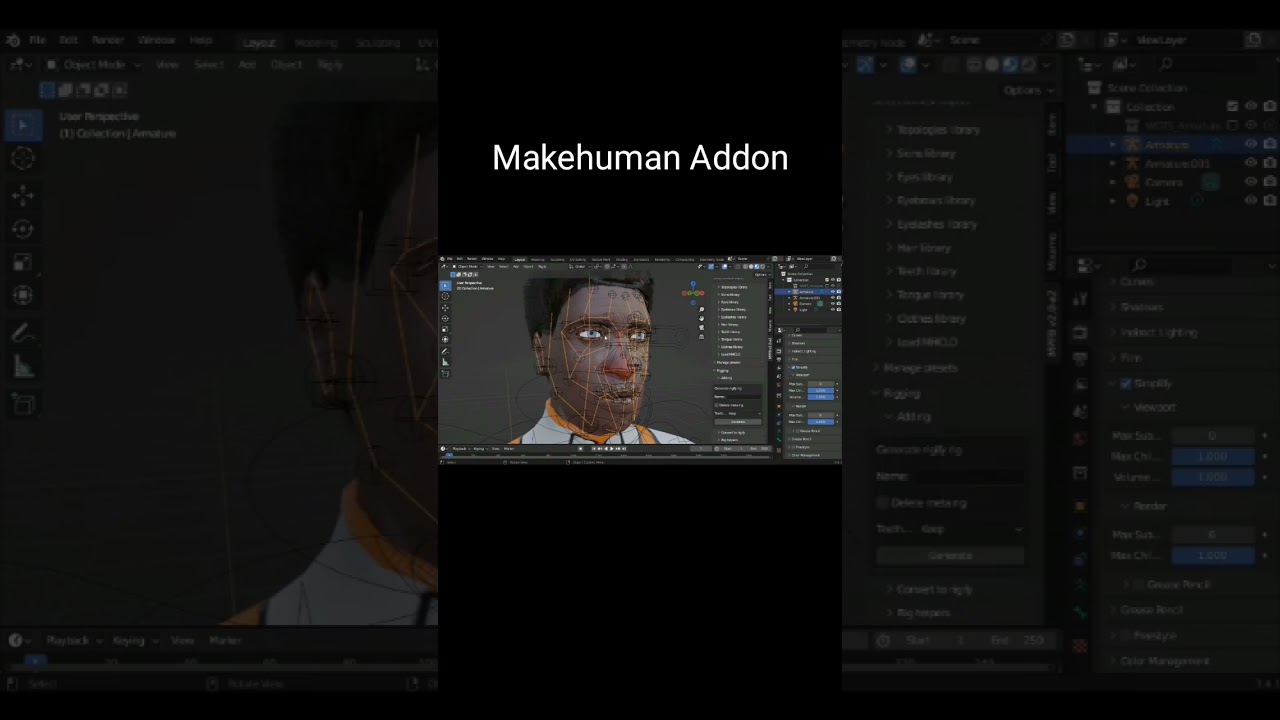Switch to rendered viewport shading in enlarged background
This screenshot has width=1280, height=720.
point(1029,64)
